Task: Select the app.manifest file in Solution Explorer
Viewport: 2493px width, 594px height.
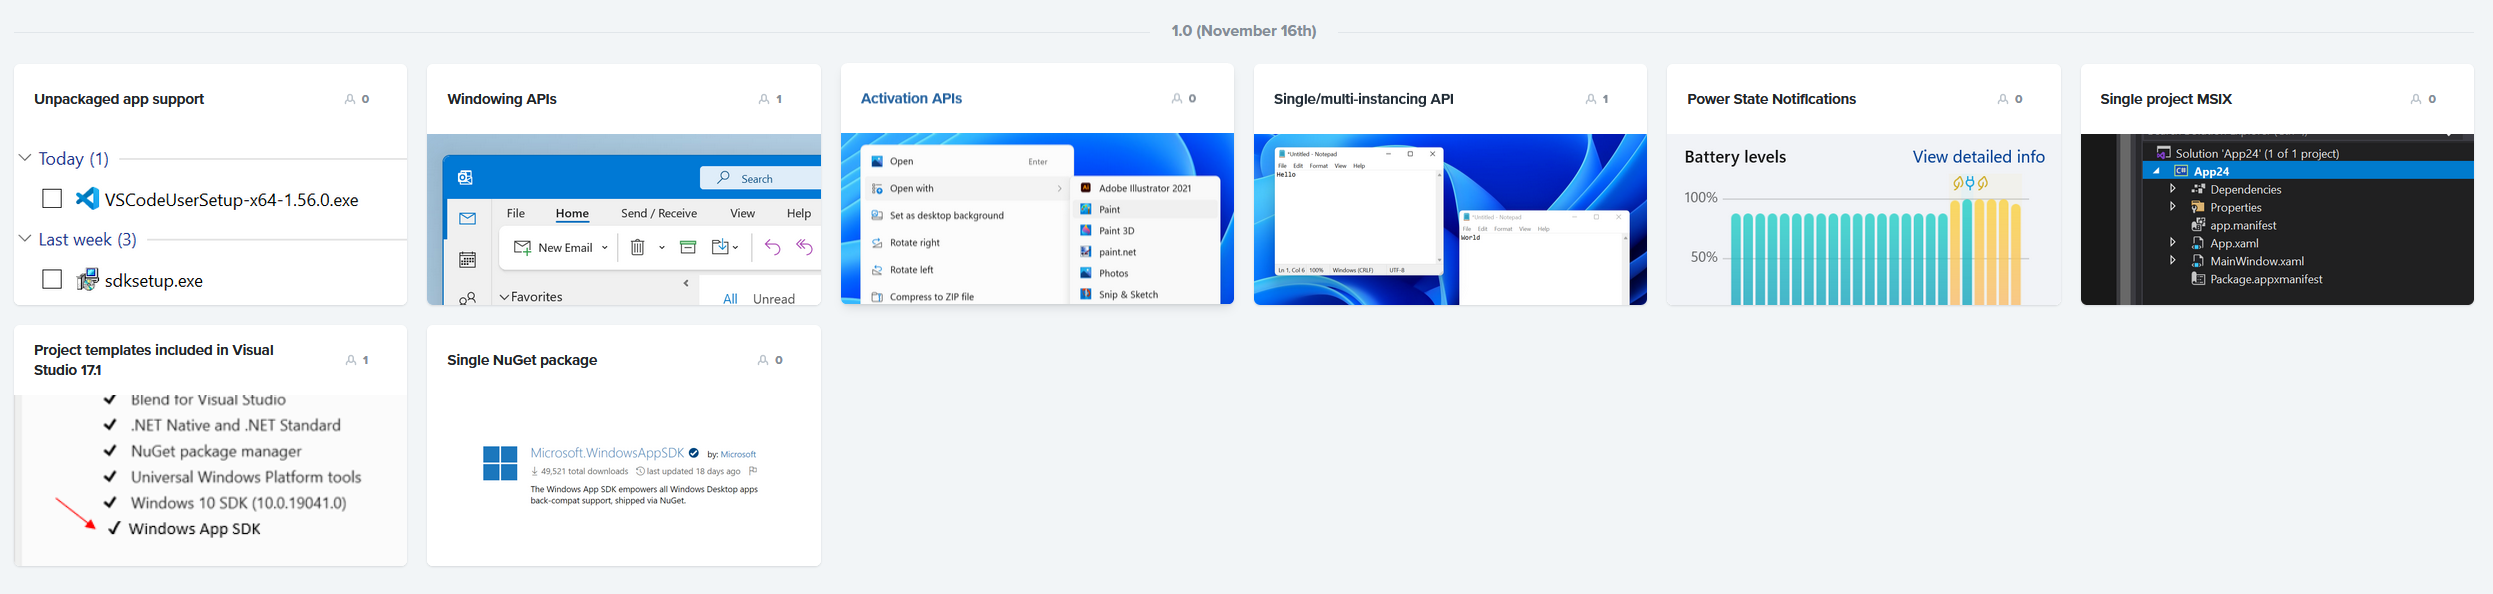Action: [2243, 225]
